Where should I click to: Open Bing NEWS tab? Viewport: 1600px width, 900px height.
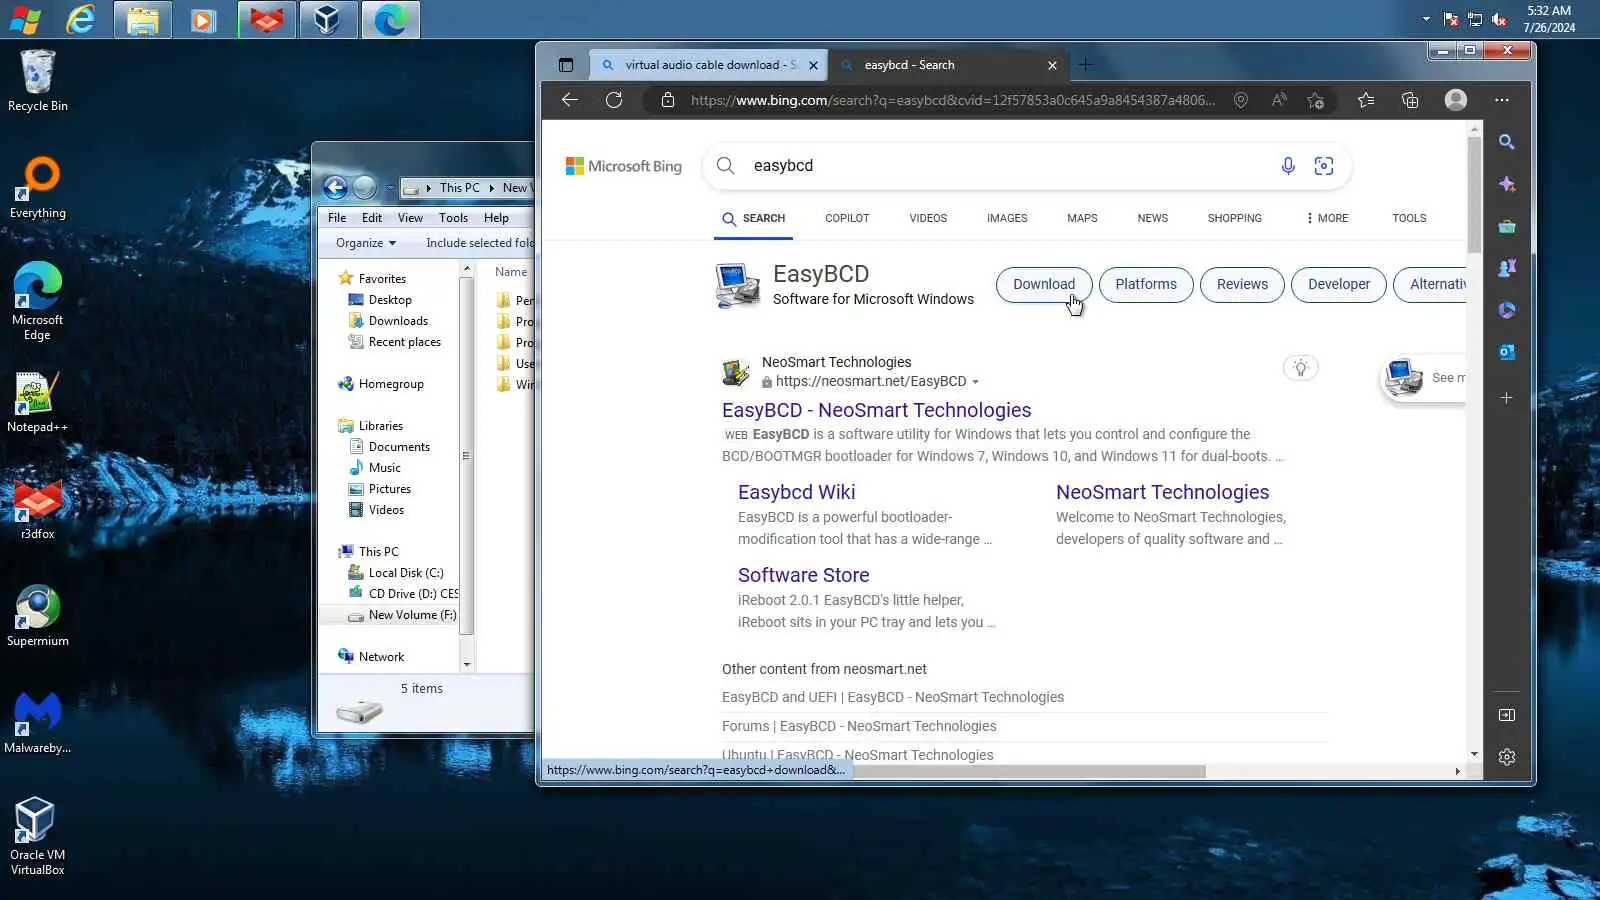(x=1153, y=218)
